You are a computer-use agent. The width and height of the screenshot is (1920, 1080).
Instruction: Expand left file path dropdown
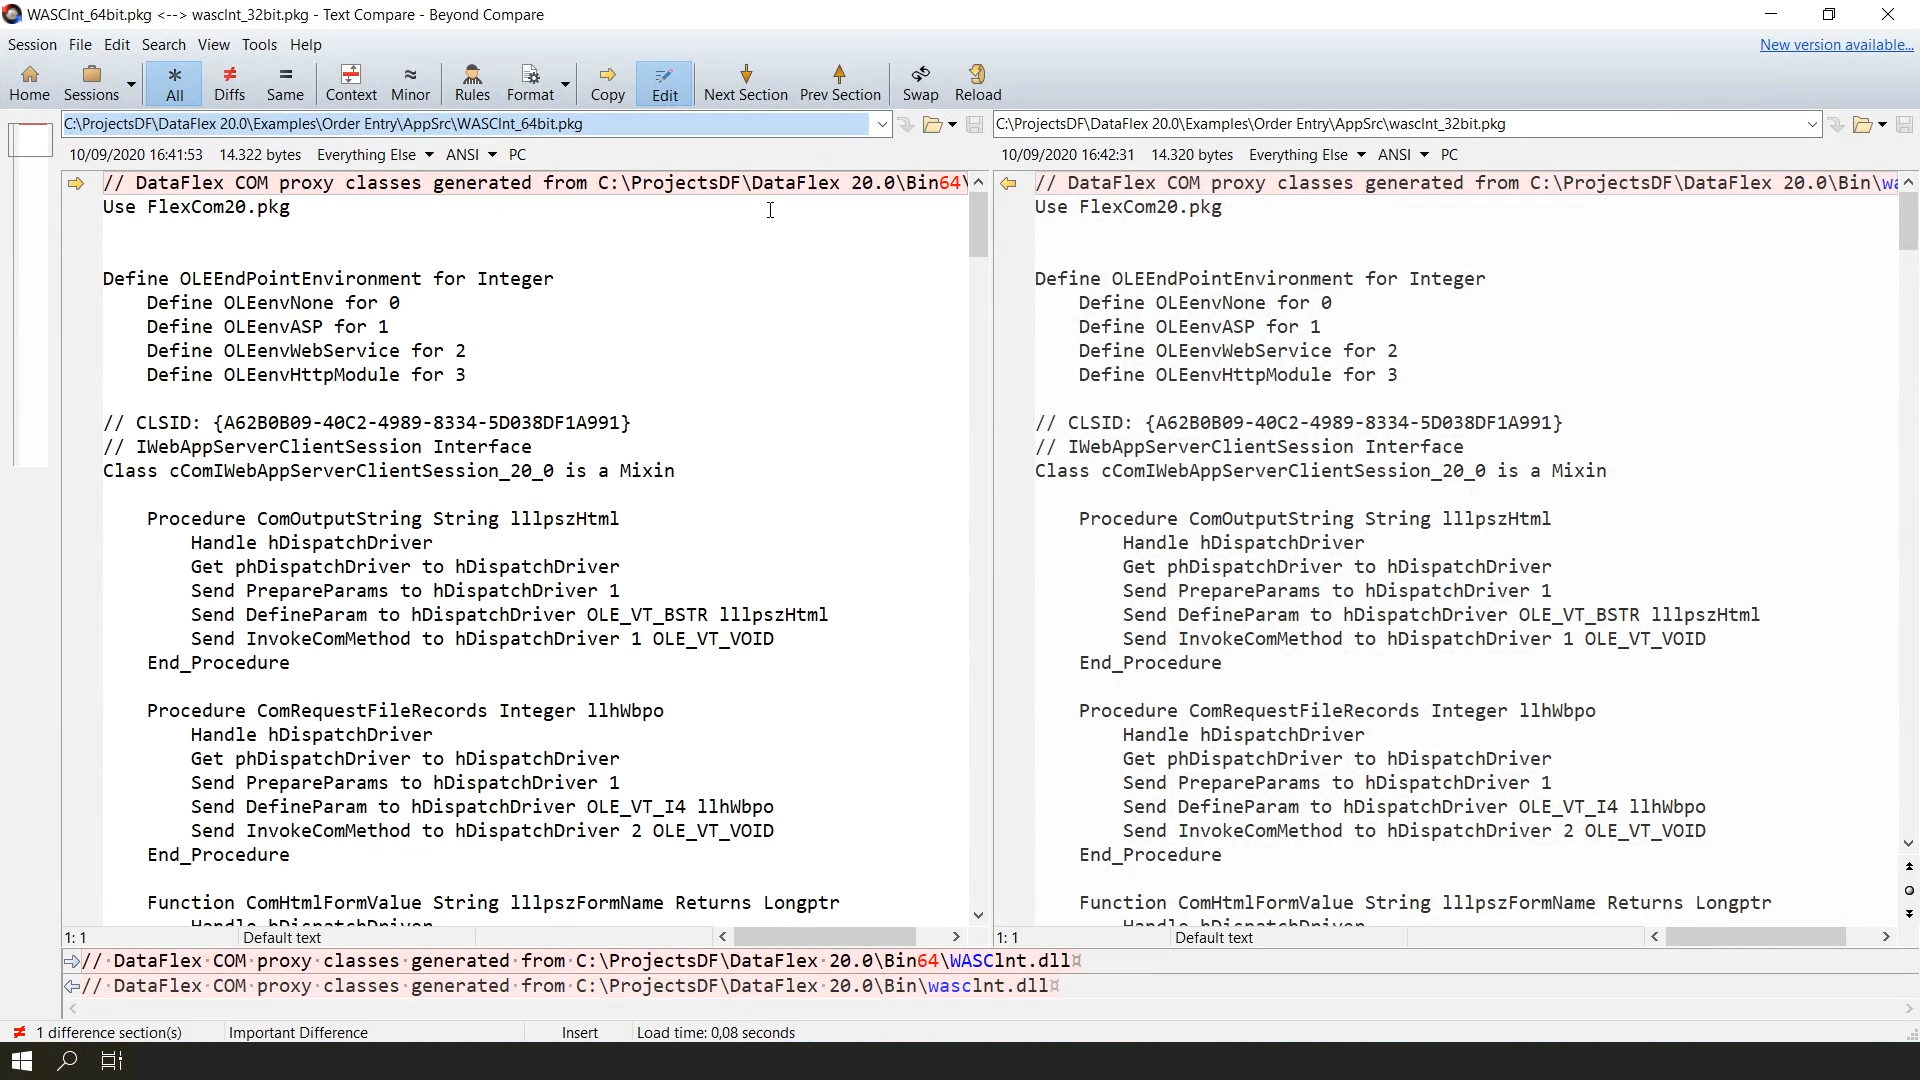coord(882,124)
